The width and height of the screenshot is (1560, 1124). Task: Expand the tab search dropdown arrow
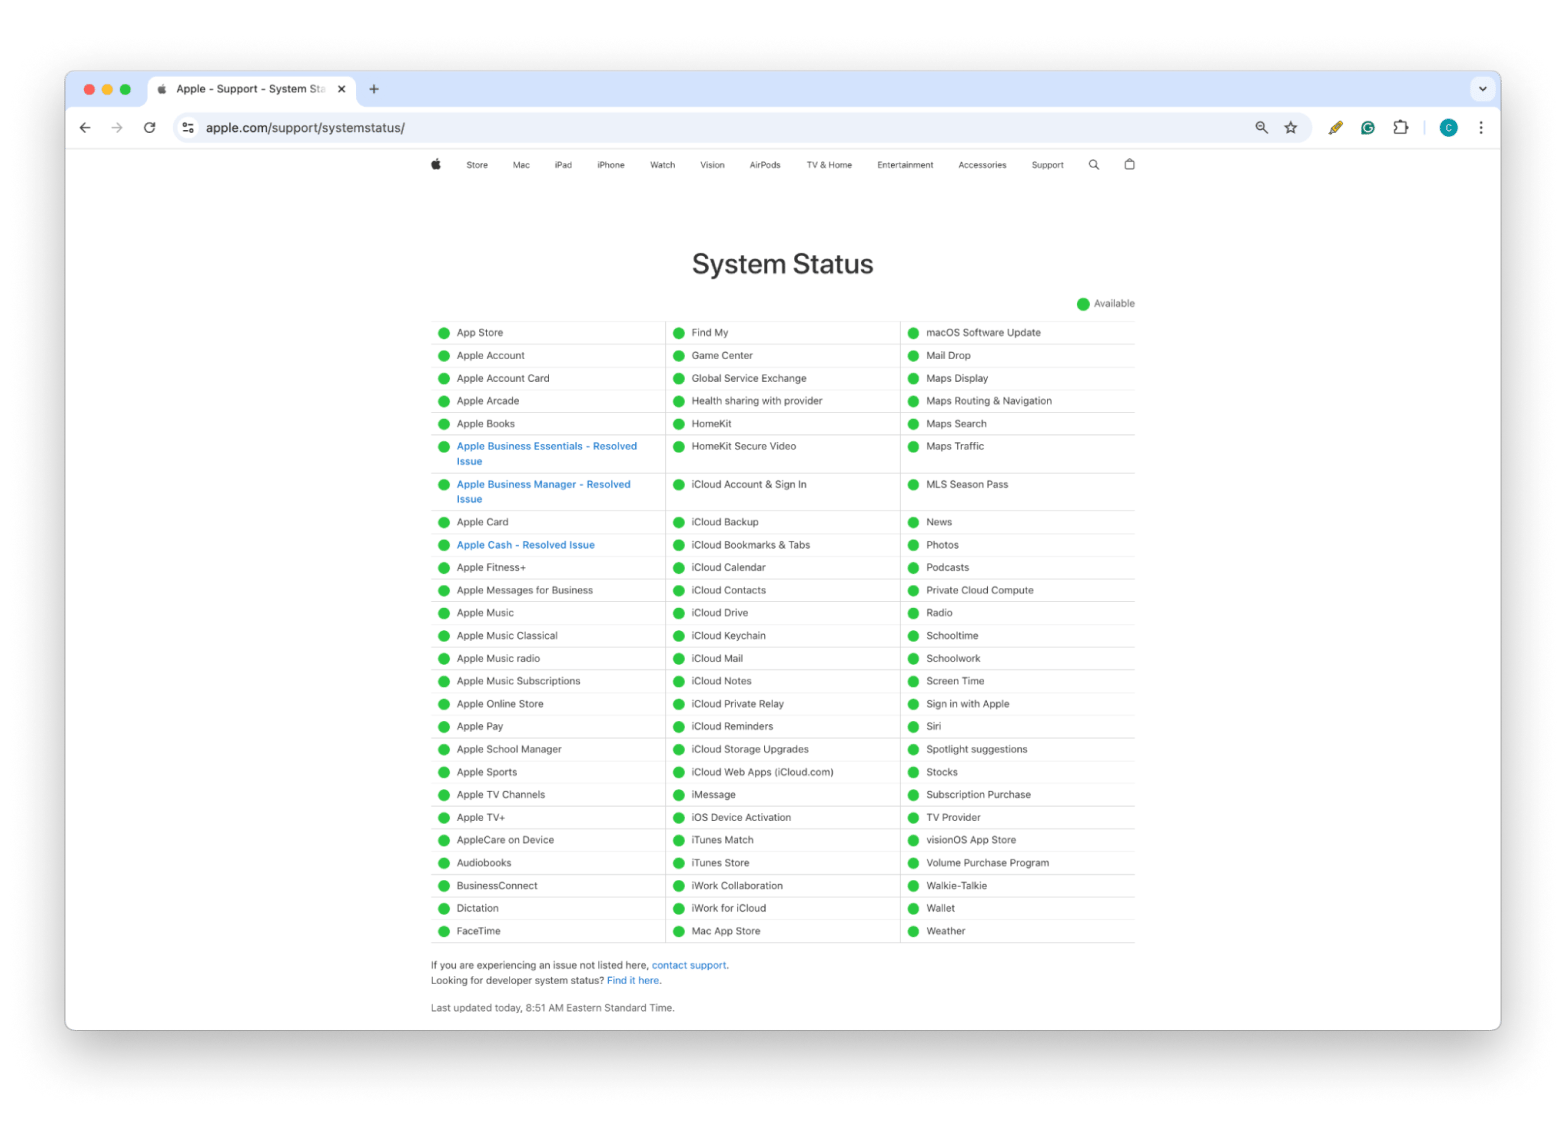1482,89
